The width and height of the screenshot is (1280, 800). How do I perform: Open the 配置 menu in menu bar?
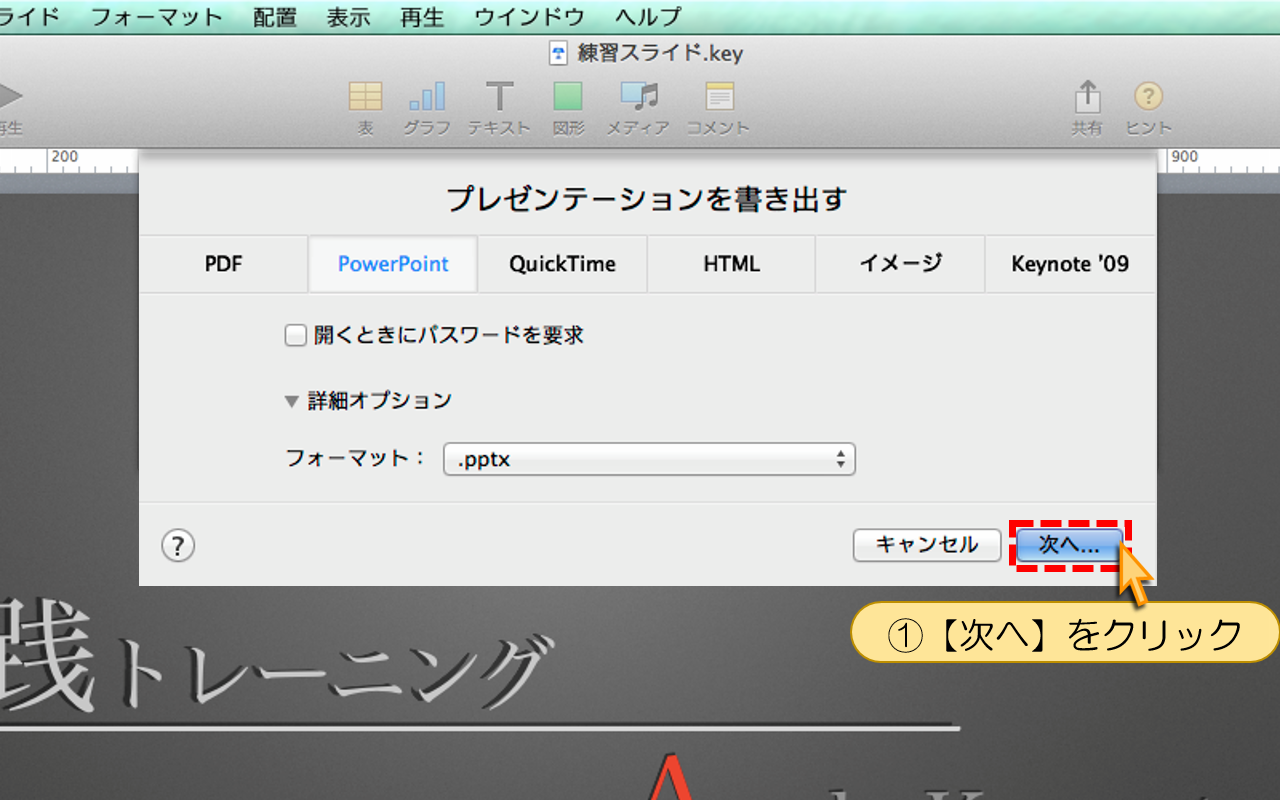(x=275, y=17)
